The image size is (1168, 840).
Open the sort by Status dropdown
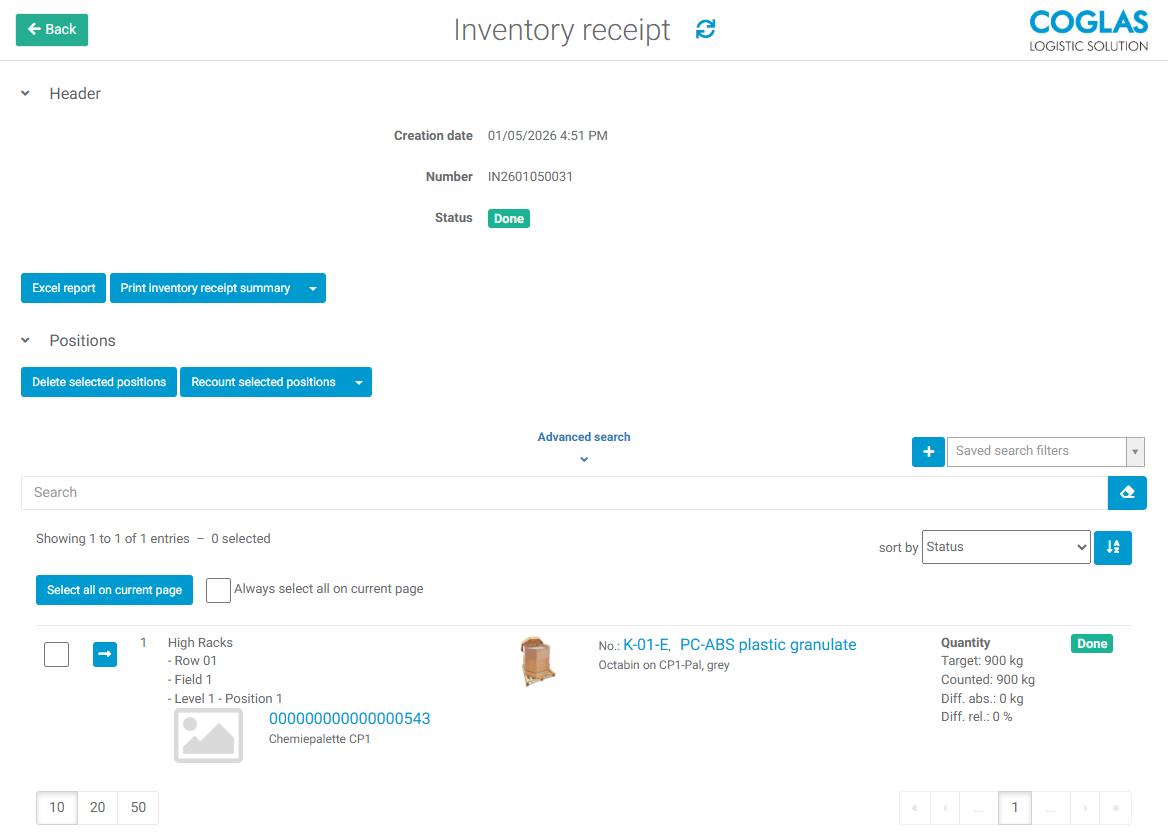click(1005, 547)
